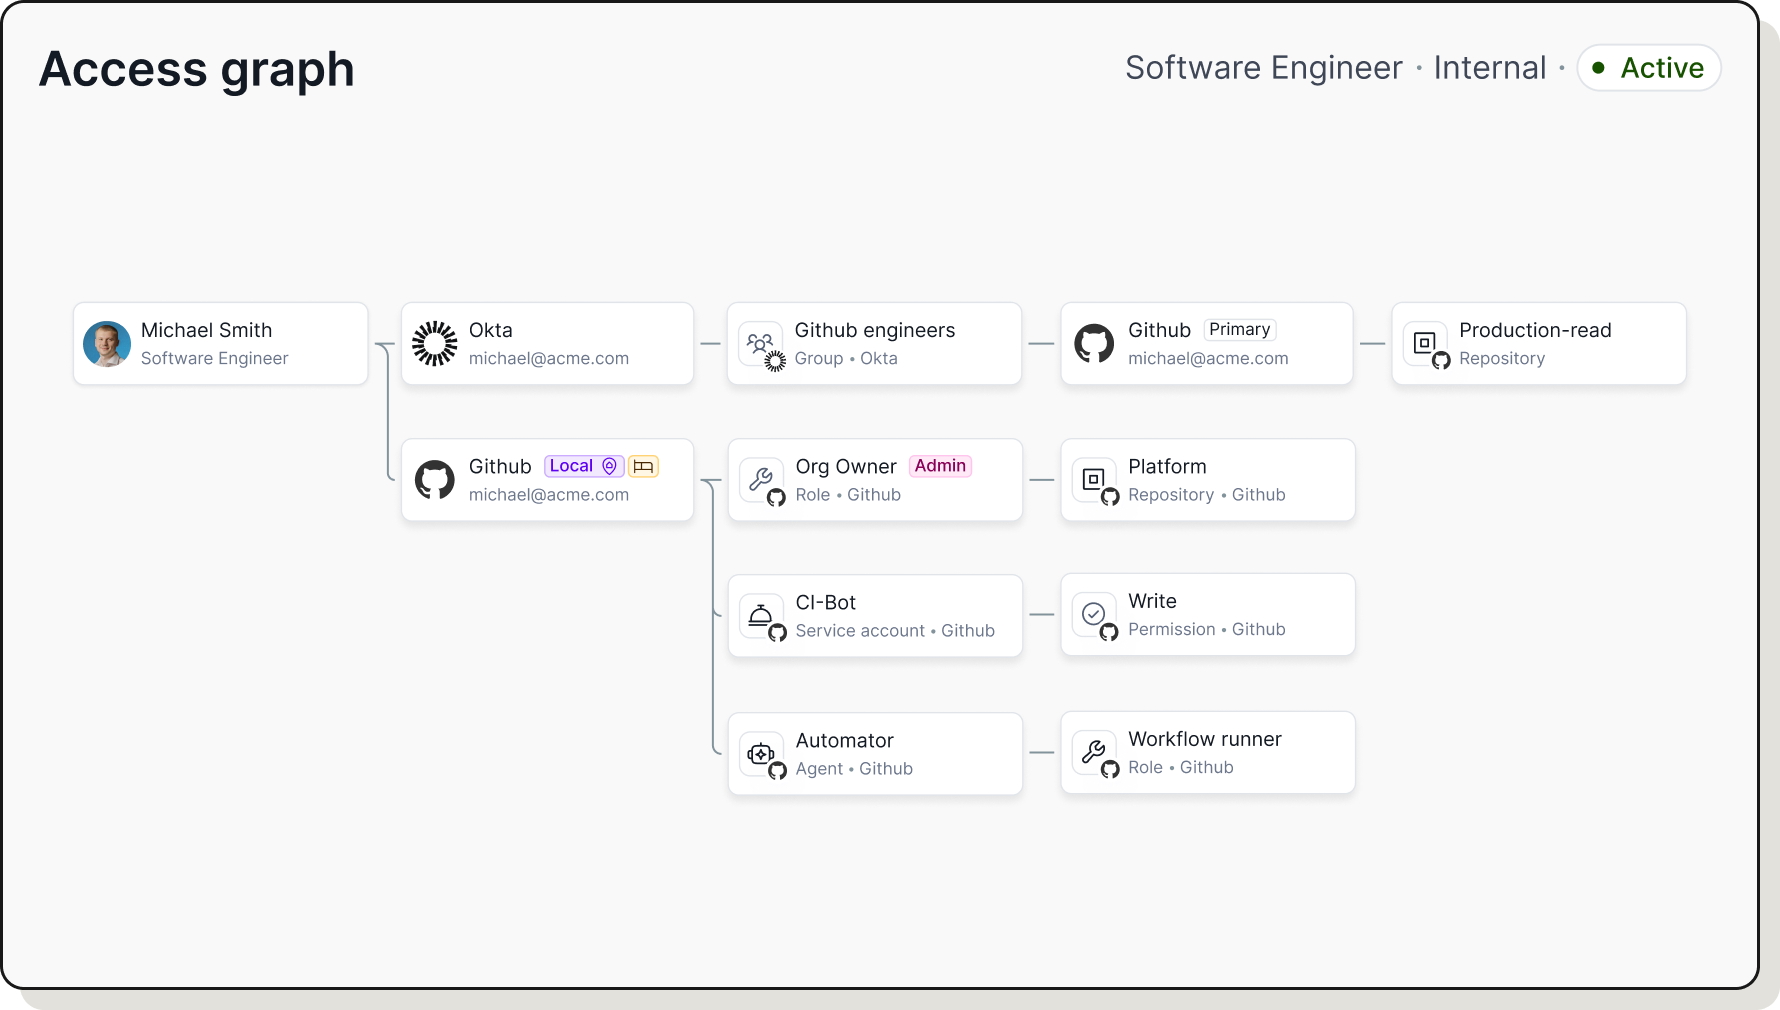1780x1010 pixels.
Task: Toggle the Active status indicator
Action: (x=1648, y=67)
